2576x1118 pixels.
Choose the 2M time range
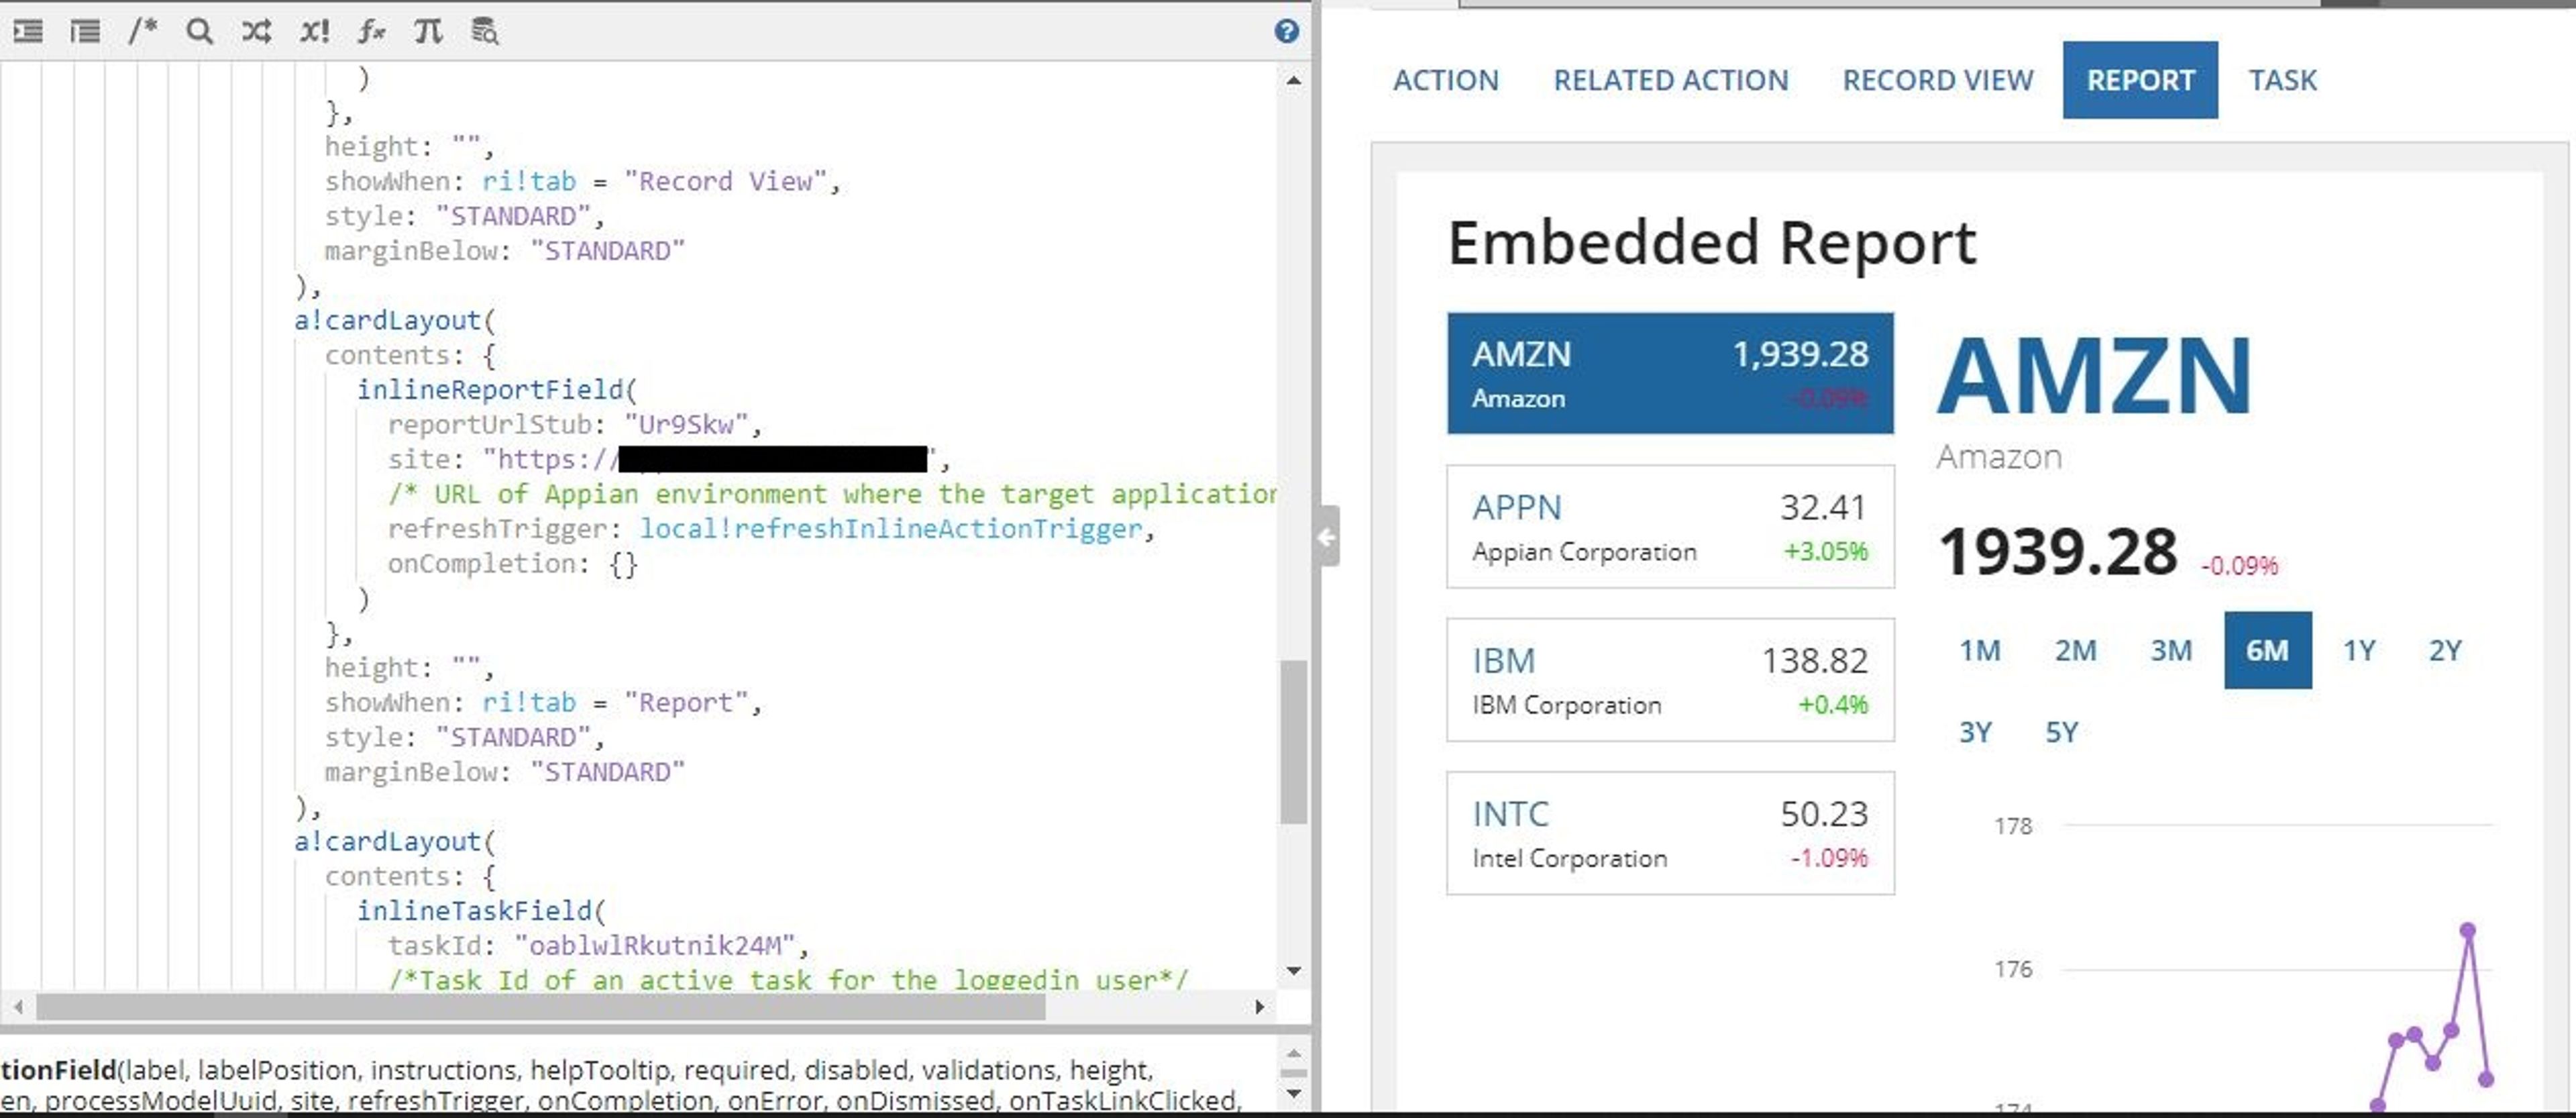click(2075, 650)
